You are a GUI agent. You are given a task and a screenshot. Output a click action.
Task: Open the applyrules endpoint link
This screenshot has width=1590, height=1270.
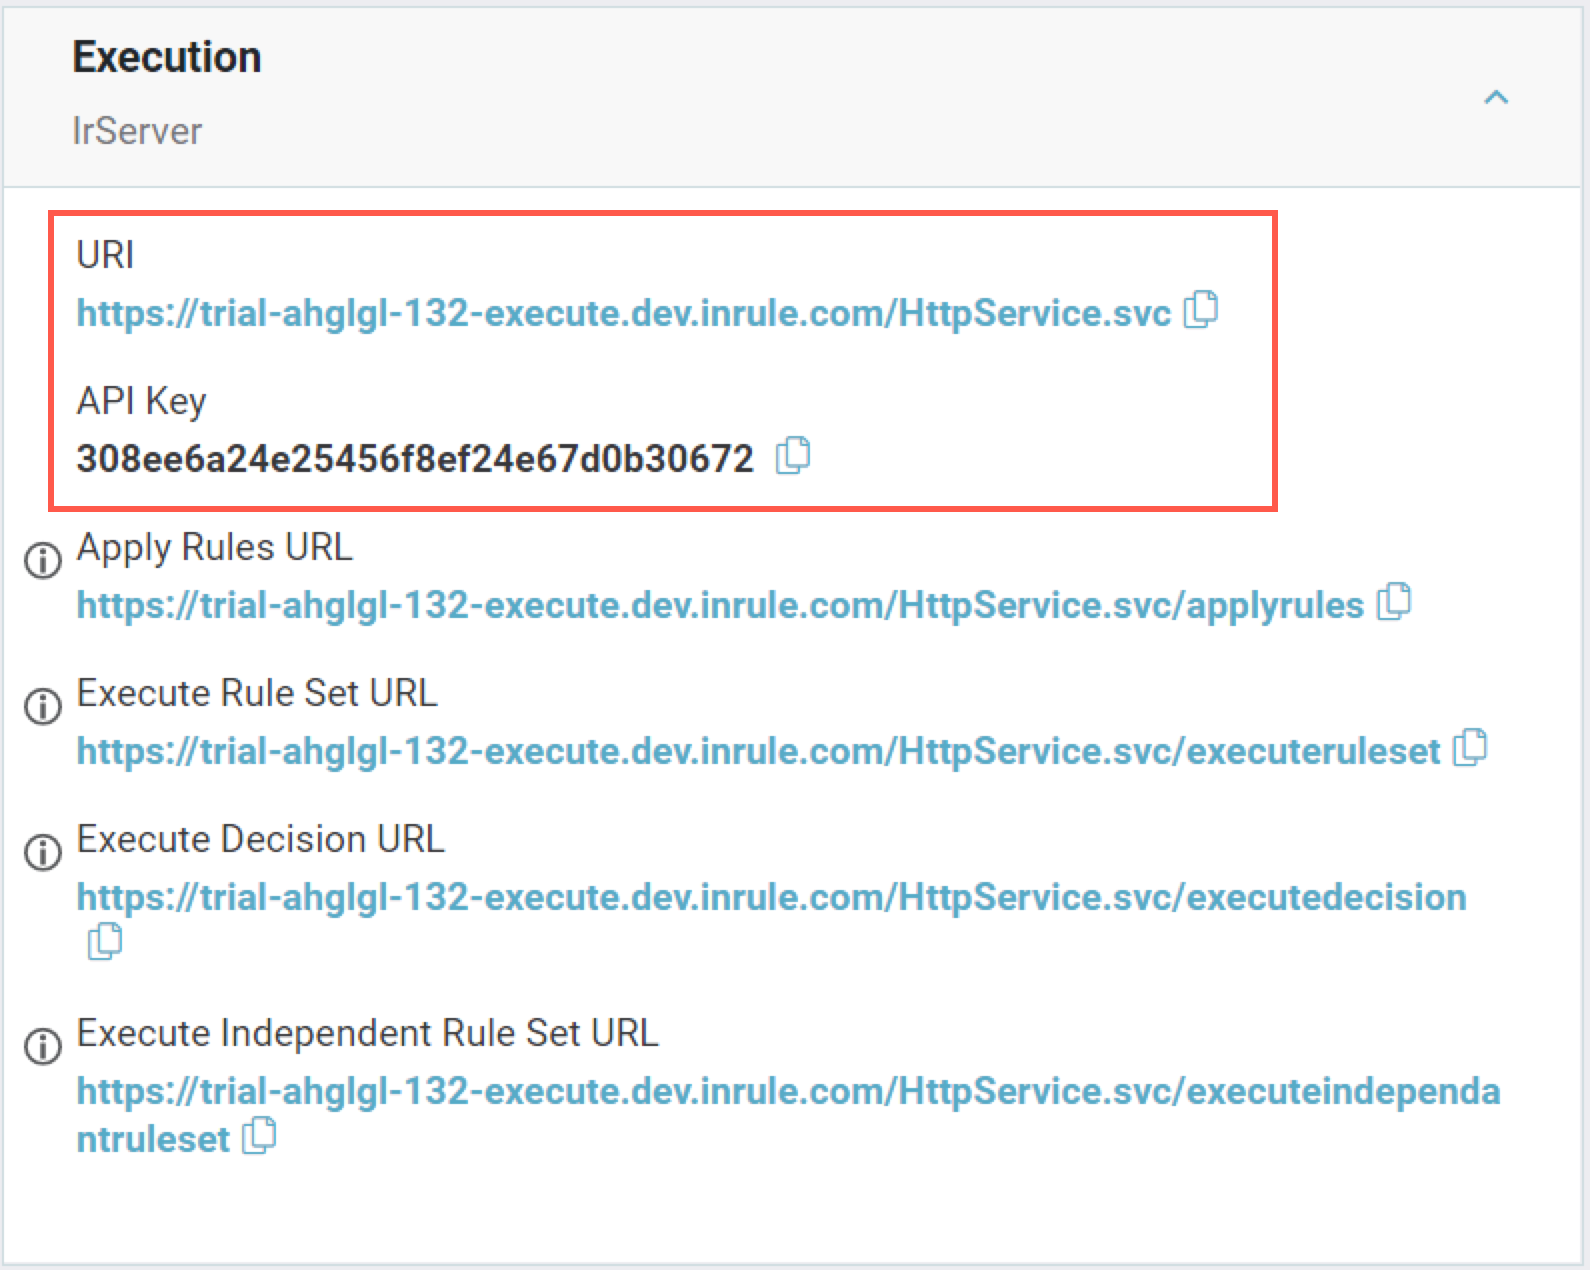pyautogui.click(x=720, y=606)
